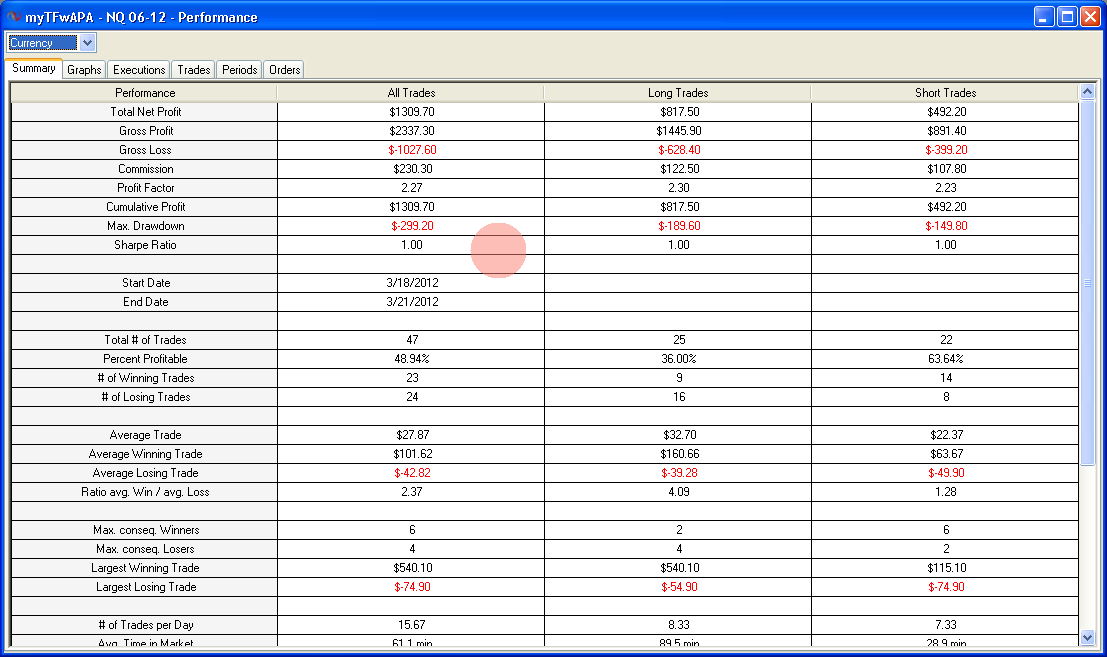1107x657 pixels.
Task: Switch to the Graphs tab
Action: click(84, 70)
